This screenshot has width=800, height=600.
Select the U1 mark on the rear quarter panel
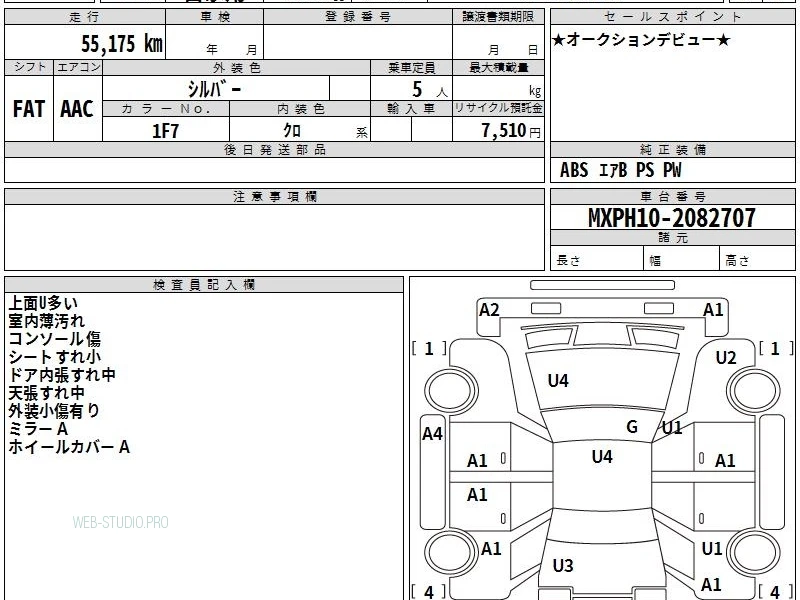712,548
